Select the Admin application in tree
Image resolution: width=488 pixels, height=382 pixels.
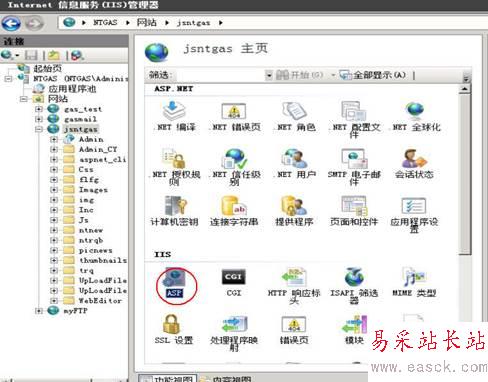click(x=91, y=139)
